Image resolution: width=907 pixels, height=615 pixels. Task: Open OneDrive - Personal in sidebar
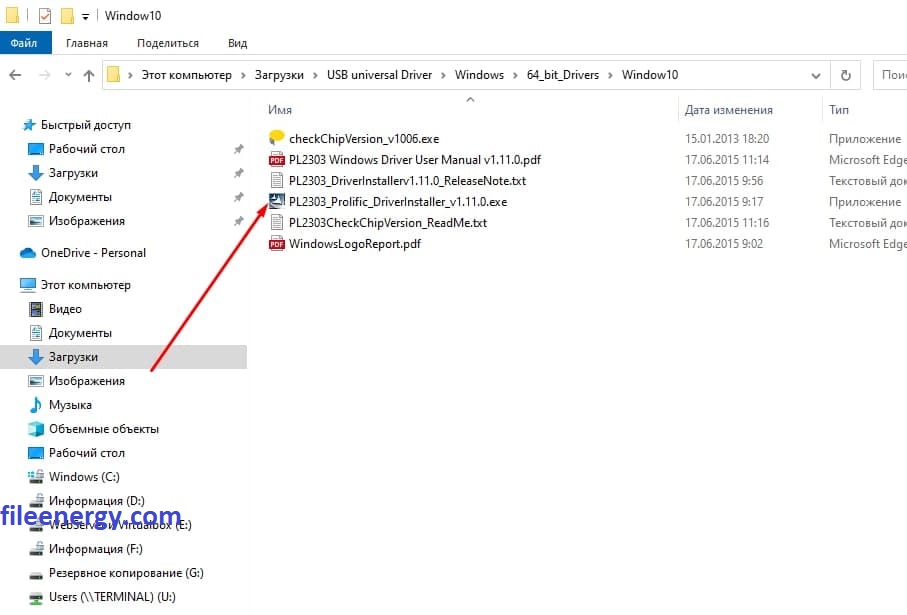pyautogui.click(x=93, y=252)
